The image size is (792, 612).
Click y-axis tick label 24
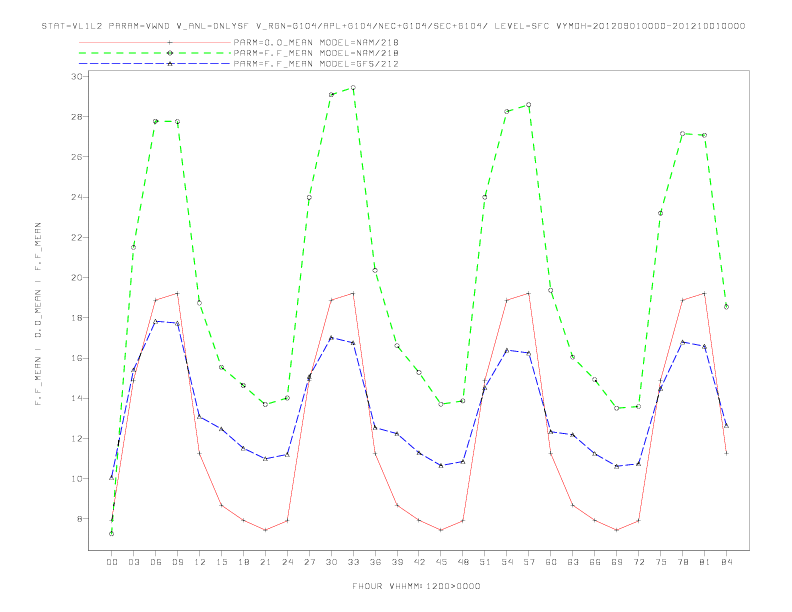(x=78, y=197)
